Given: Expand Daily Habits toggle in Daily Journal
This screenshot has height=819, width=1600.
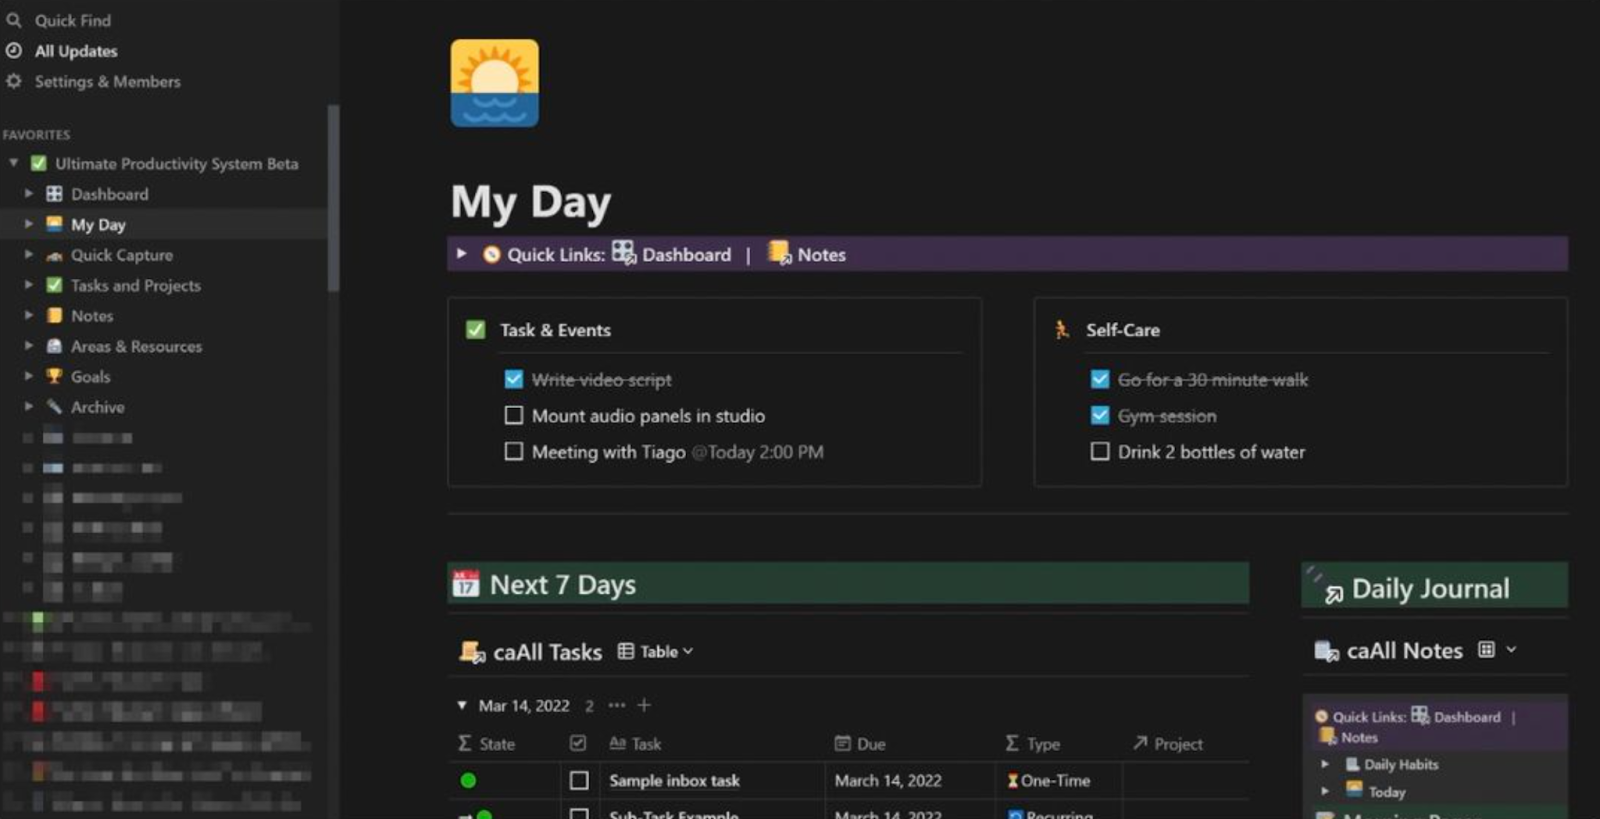Looking at the screenshot, I should (x=1325, y=764).
